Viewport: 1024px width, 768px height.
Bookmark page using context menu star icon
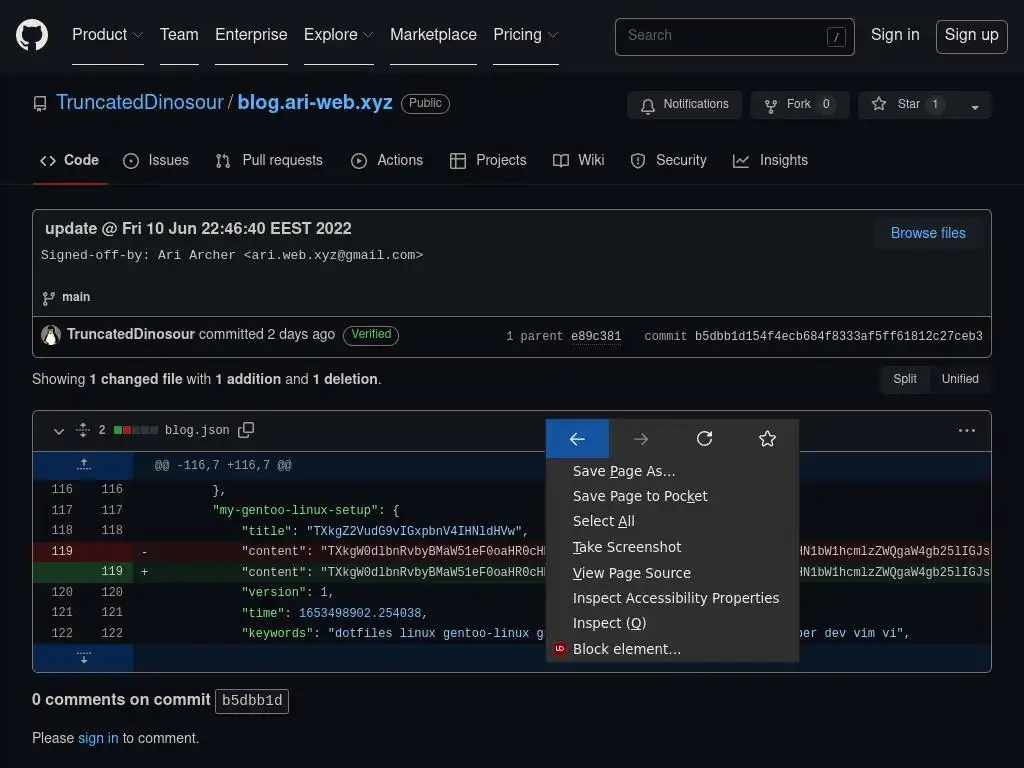pos(767,439)
